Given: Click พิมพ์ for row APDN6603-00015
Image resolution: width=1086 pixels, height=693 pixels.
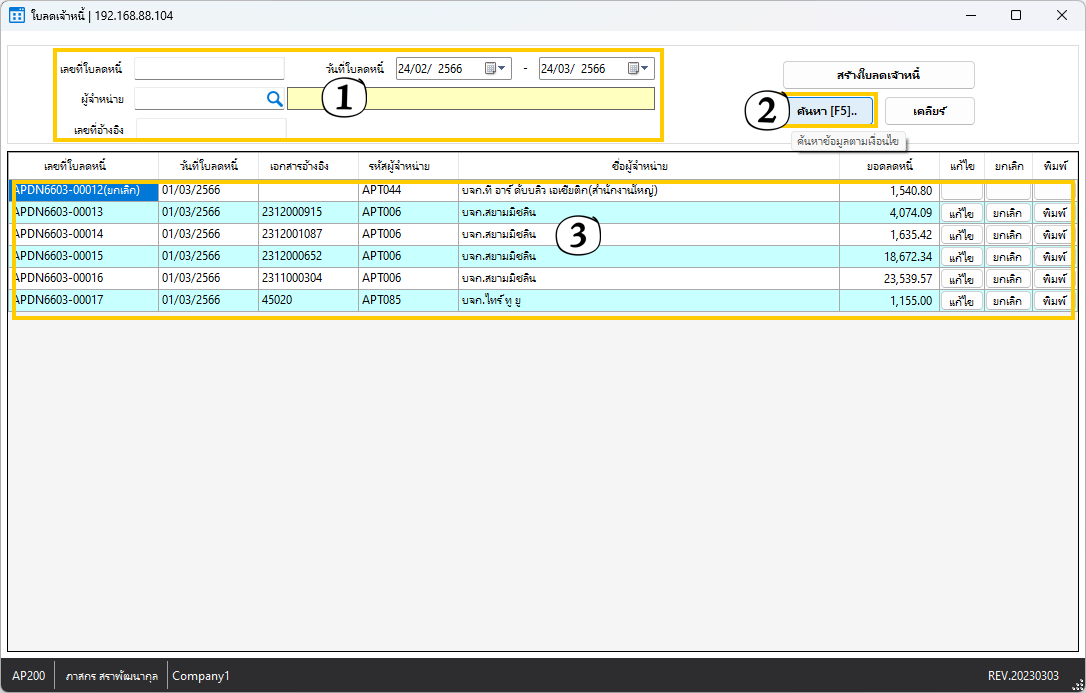Looking at the screenshot, I should pos(1053,257).
